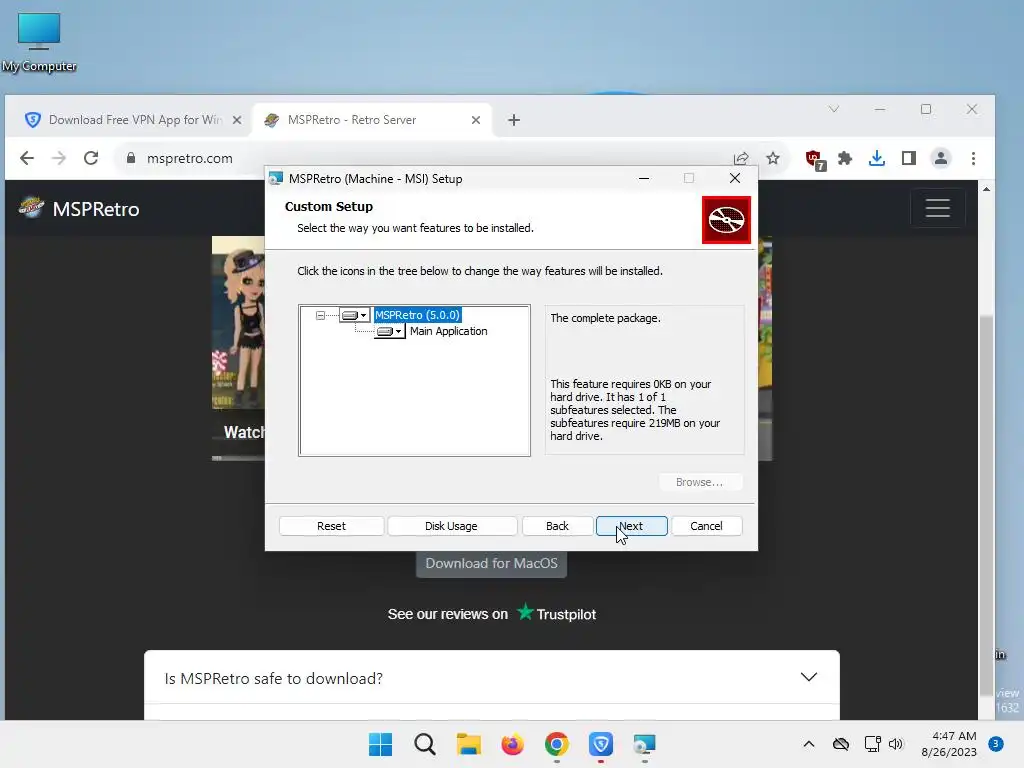Open the VPN shield app in taskbar
The height and width of the screenshot is (768, 1024).
[x=600, y=744]
